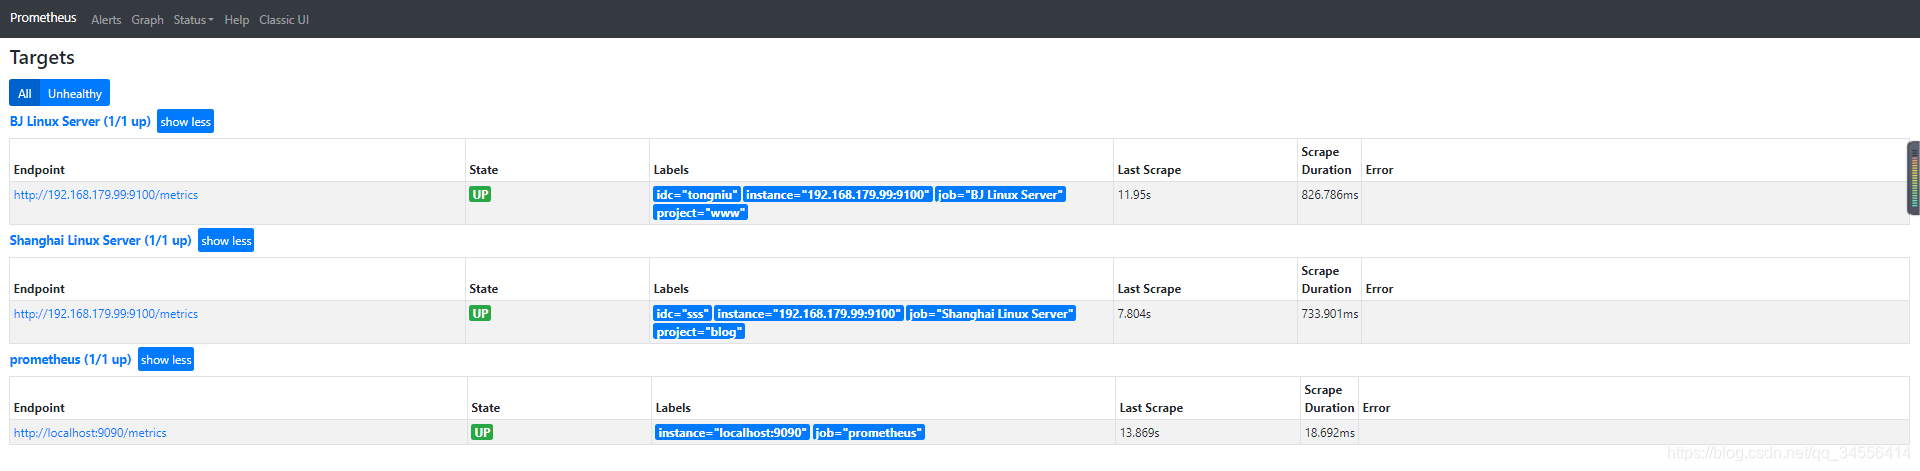Open the Graph page
The height and width of the screenshot is (471, 1920).
[147, 20]
